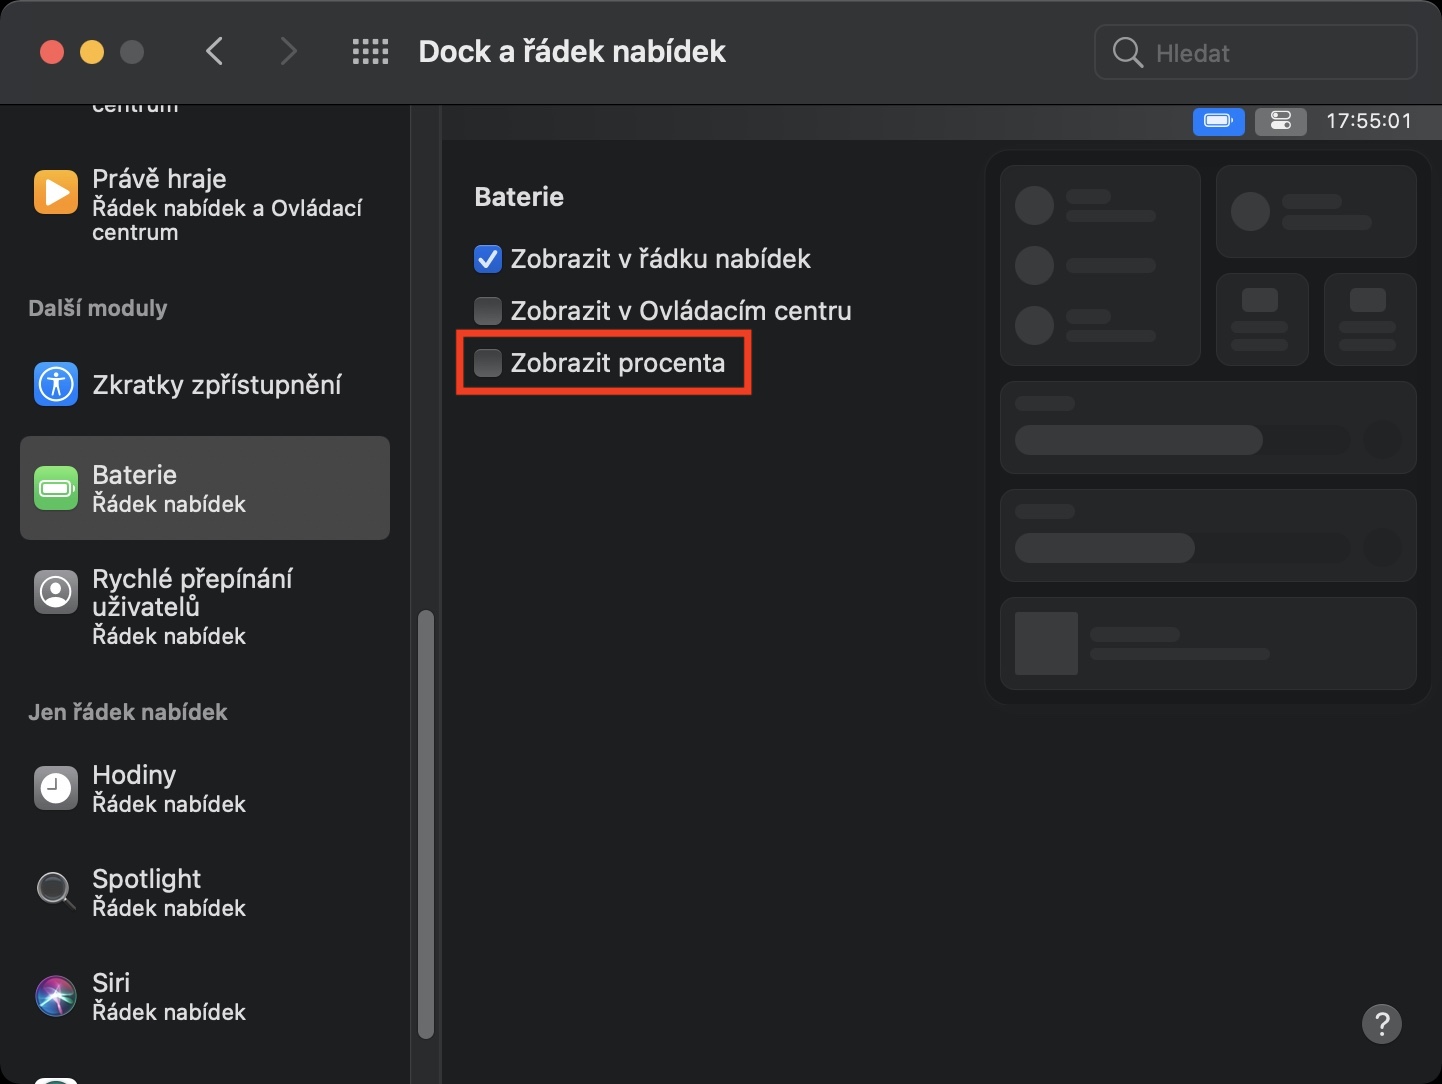Open the Siri sidebar icon

(56, 996)
